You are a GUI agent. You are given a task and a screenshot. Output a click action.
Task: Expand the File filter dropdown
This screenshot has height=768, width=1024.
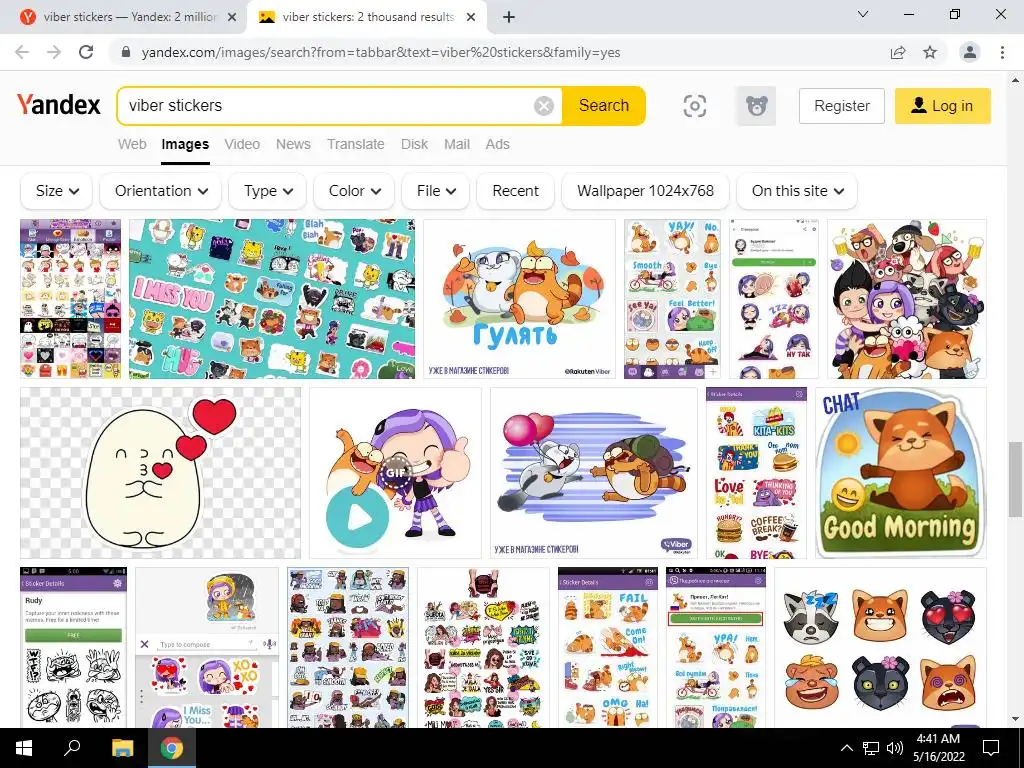(x=436, y=191)
